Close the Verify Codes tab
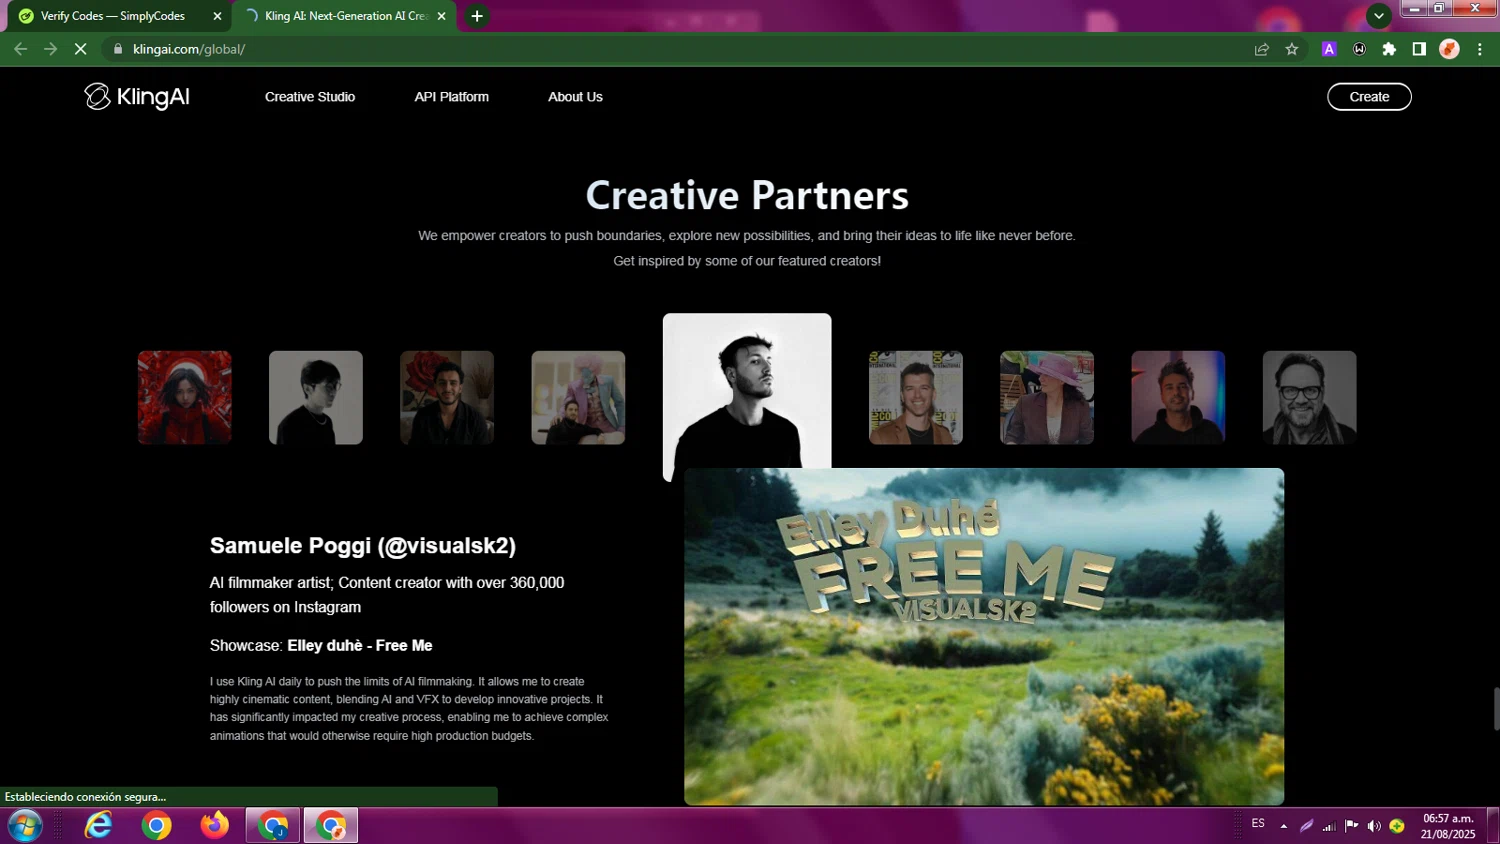Screen dimensions: 1500x844 point(217,16)
